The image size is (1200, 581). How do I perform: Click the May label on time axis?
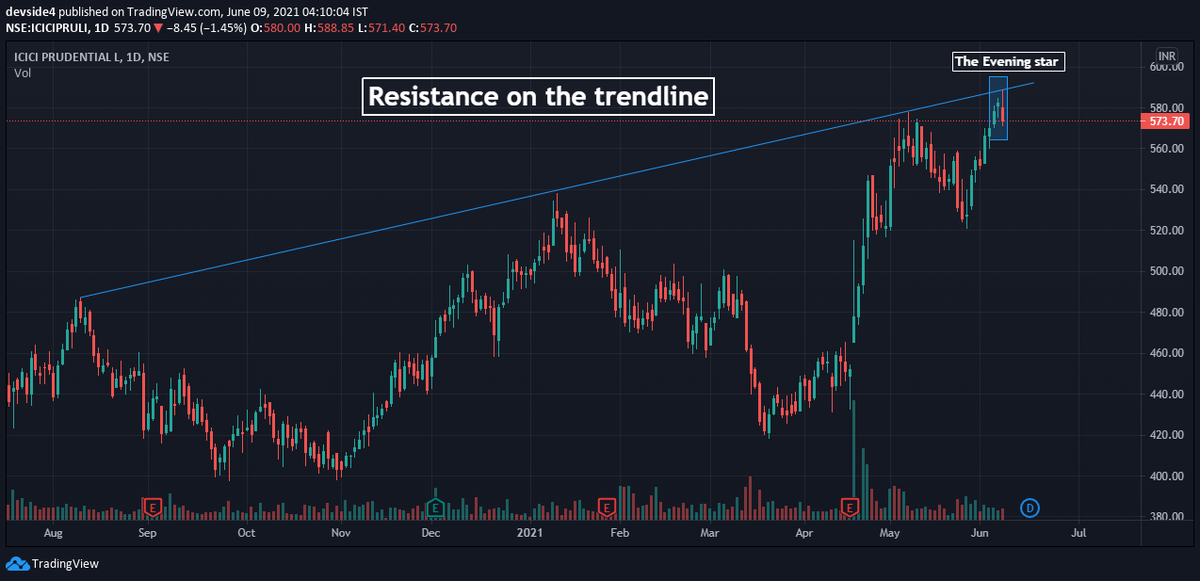point(892,534)
